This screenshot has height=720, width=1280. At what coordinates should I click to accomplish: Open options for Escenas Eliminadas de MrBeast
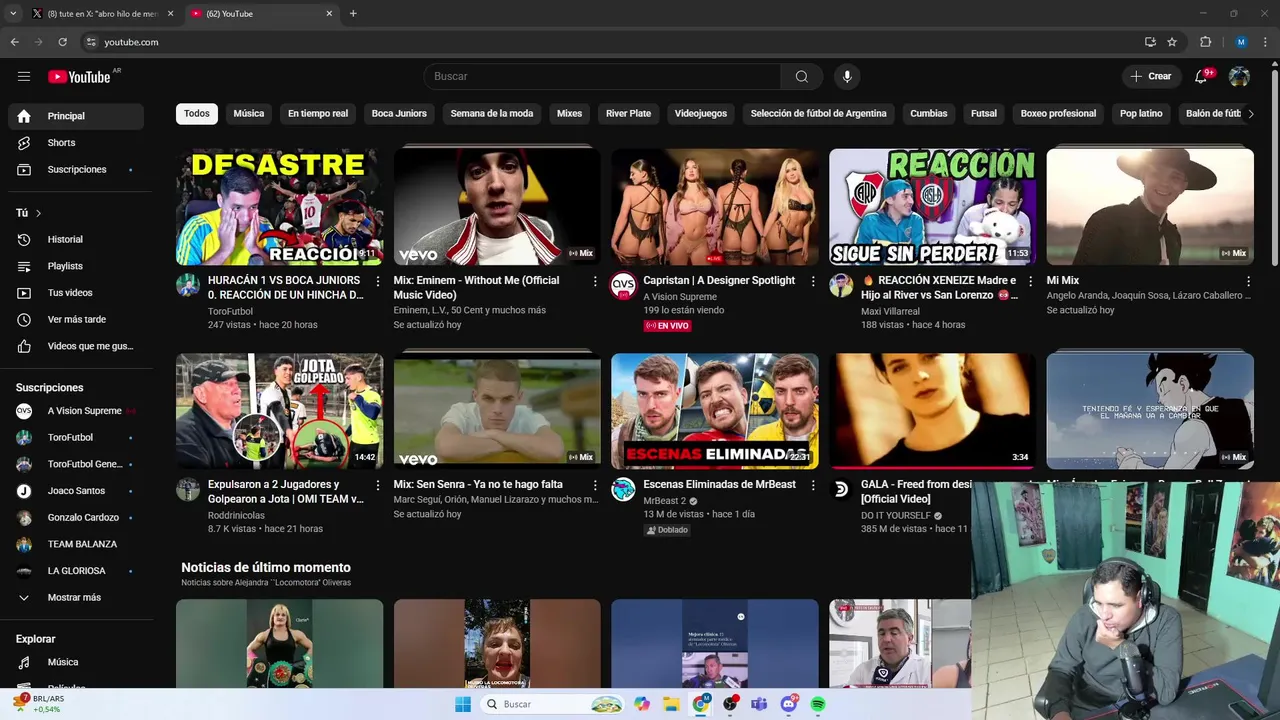(x=812, y=485)
